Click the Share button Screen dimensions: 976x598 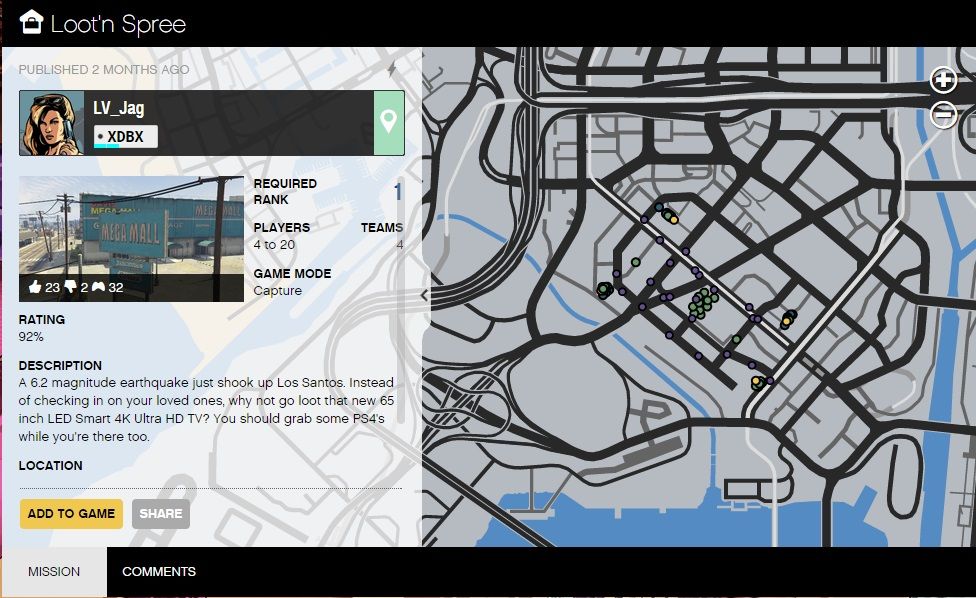pos(161,514)
